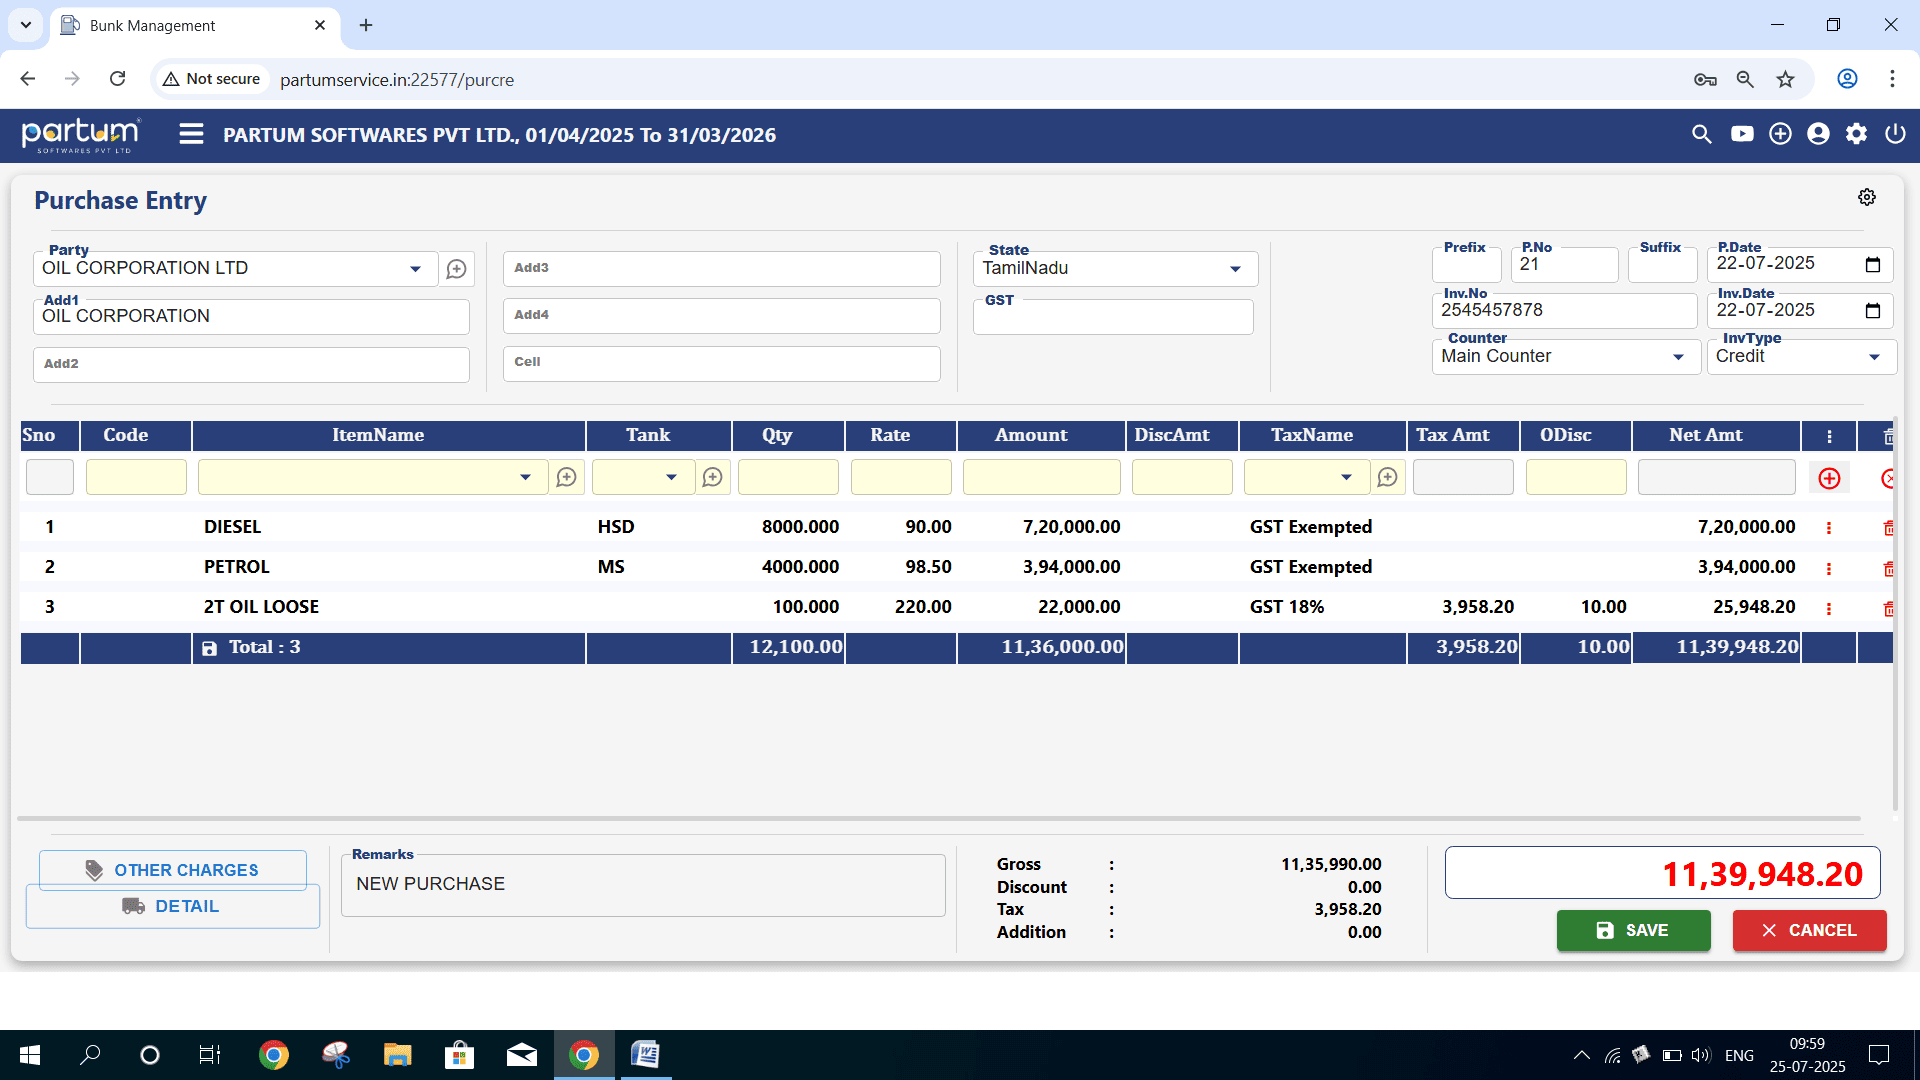Click the header search magnifier icon

[1701, 134]
